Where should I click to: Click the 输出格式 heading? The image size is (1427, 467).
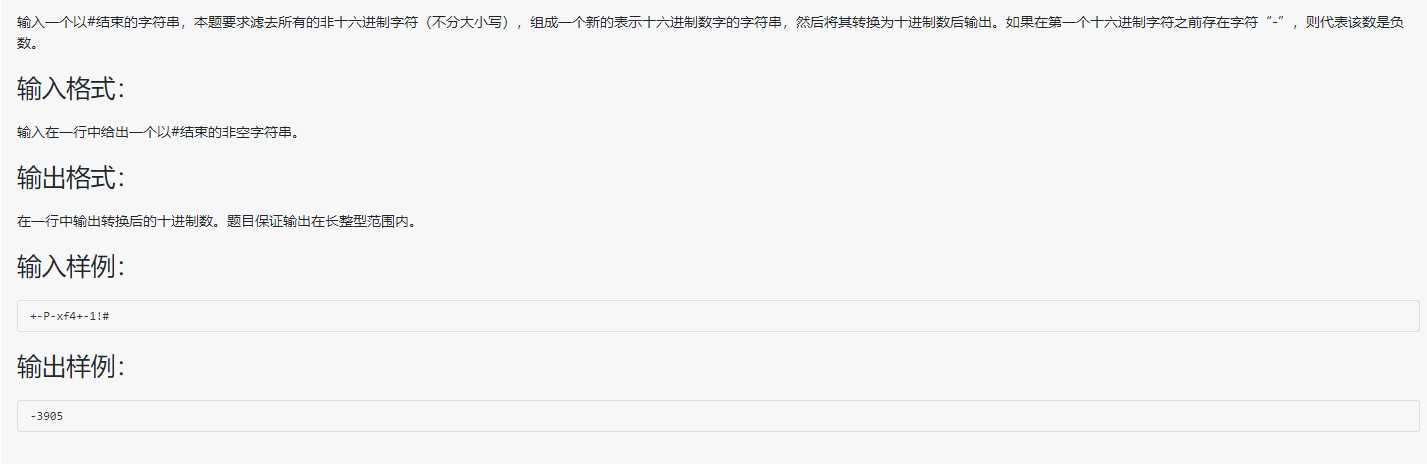(x=71, y=178)
